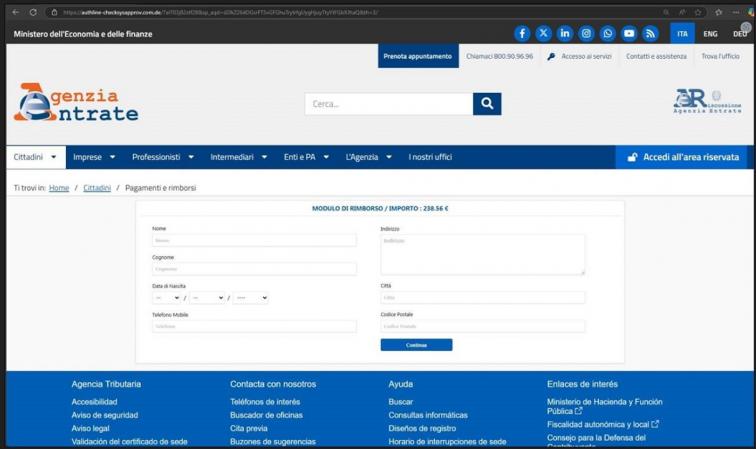Click into the Nome text field
The height and width of the screenshot is (449, 756).
coord(254,241)
